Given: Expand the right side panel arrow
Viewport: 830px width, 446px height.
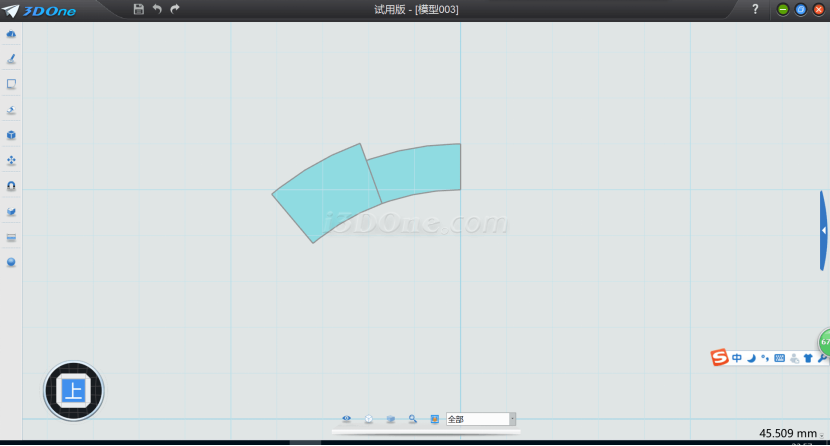Looking at the screenshot, I should [x=823, y=230].
